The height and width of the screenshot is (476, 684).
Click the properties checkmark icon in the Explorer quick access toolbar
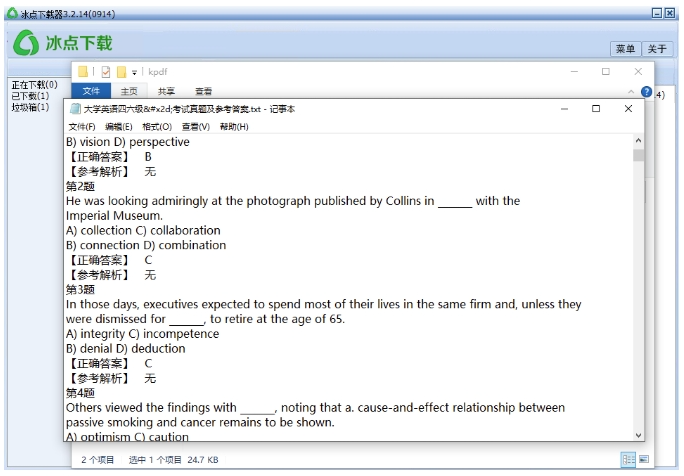coord(106,72)
